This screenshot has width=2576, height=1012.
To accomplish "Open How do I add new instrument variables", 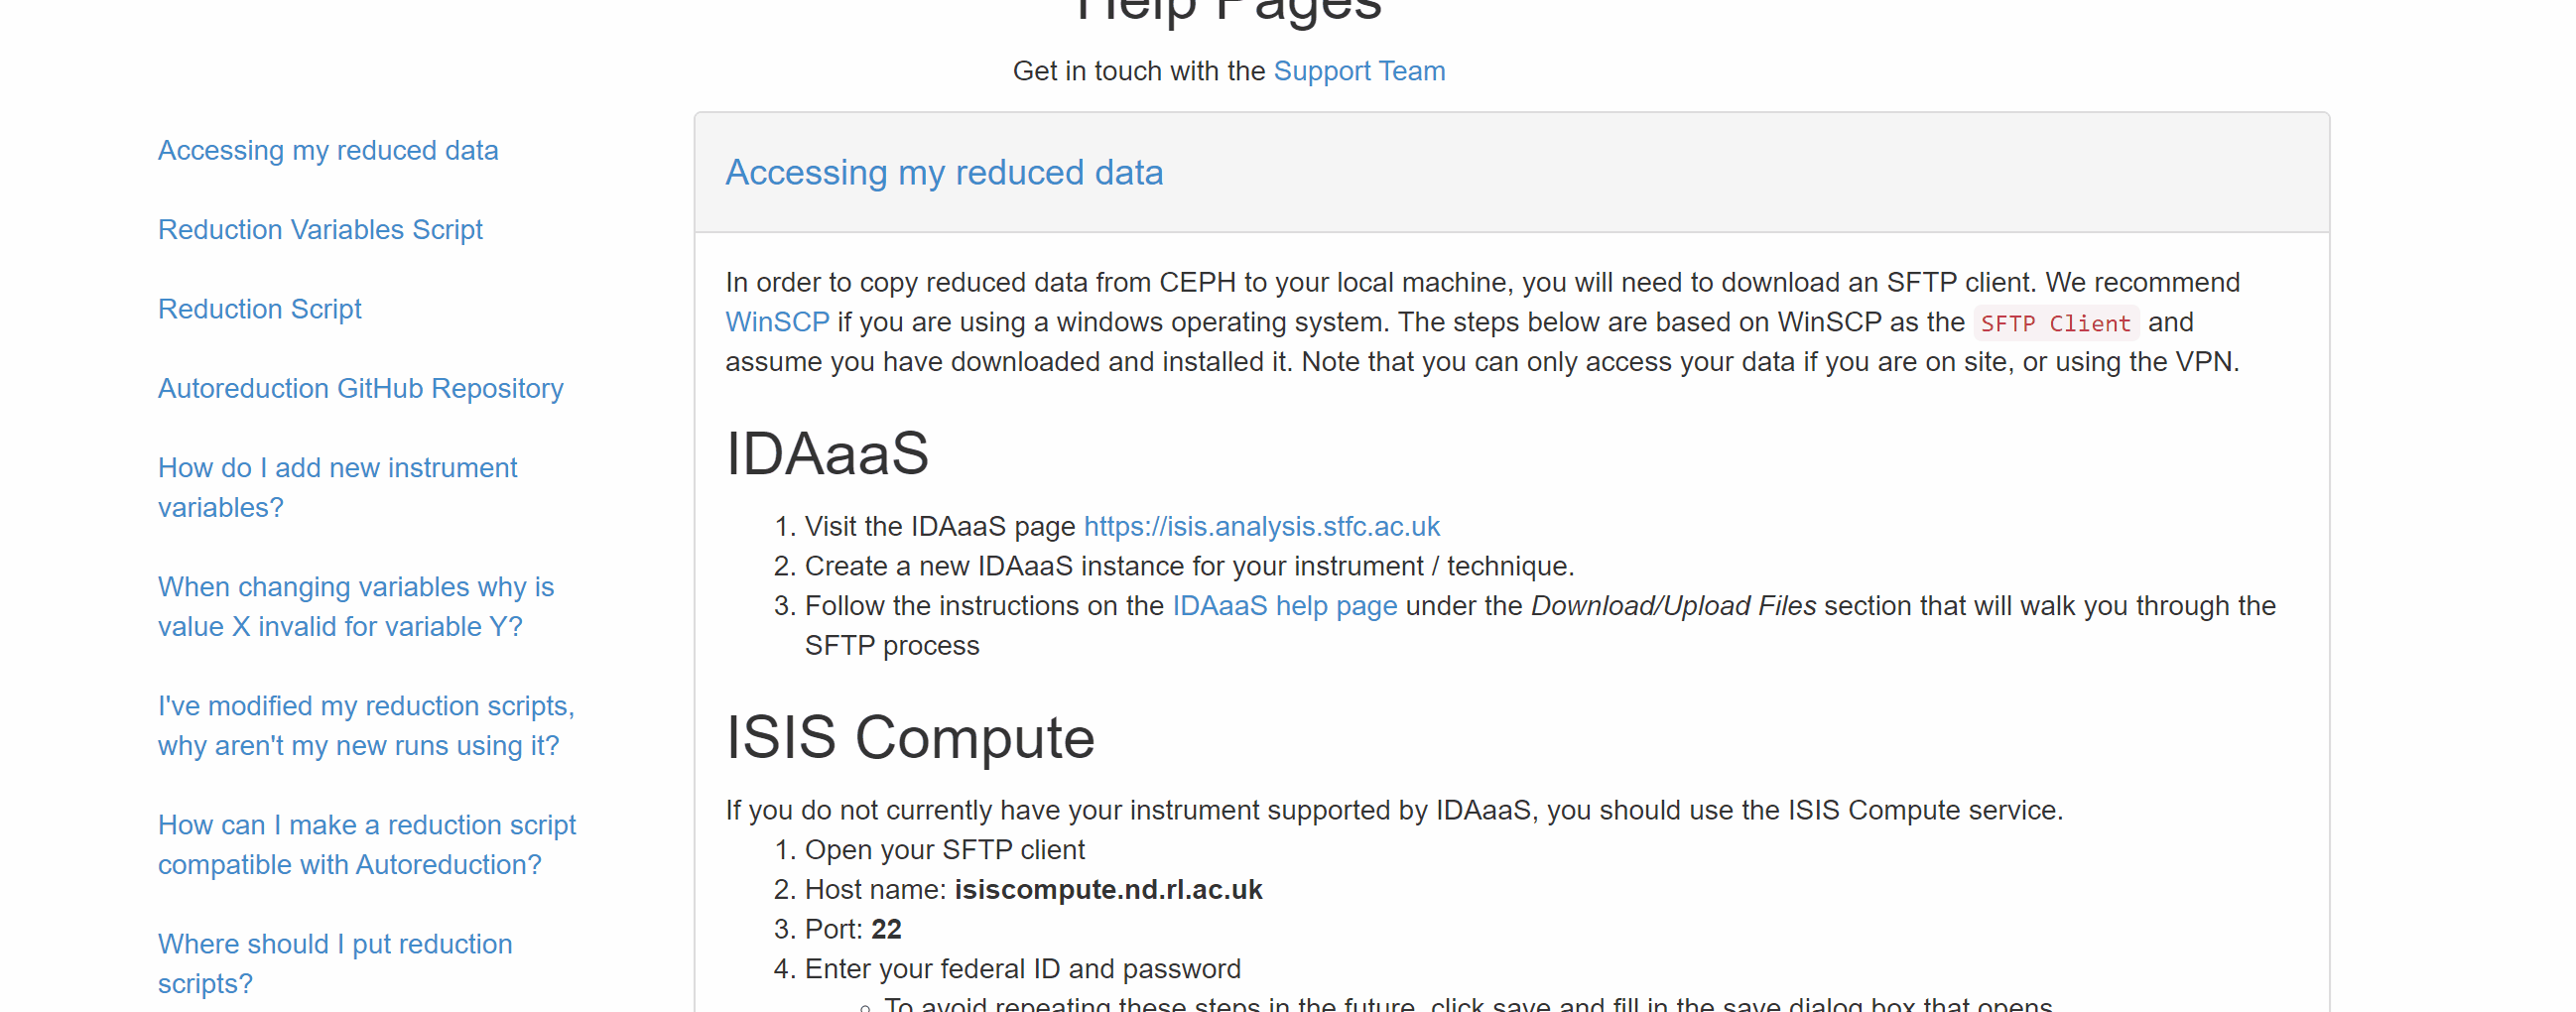I will coord(337,487).
